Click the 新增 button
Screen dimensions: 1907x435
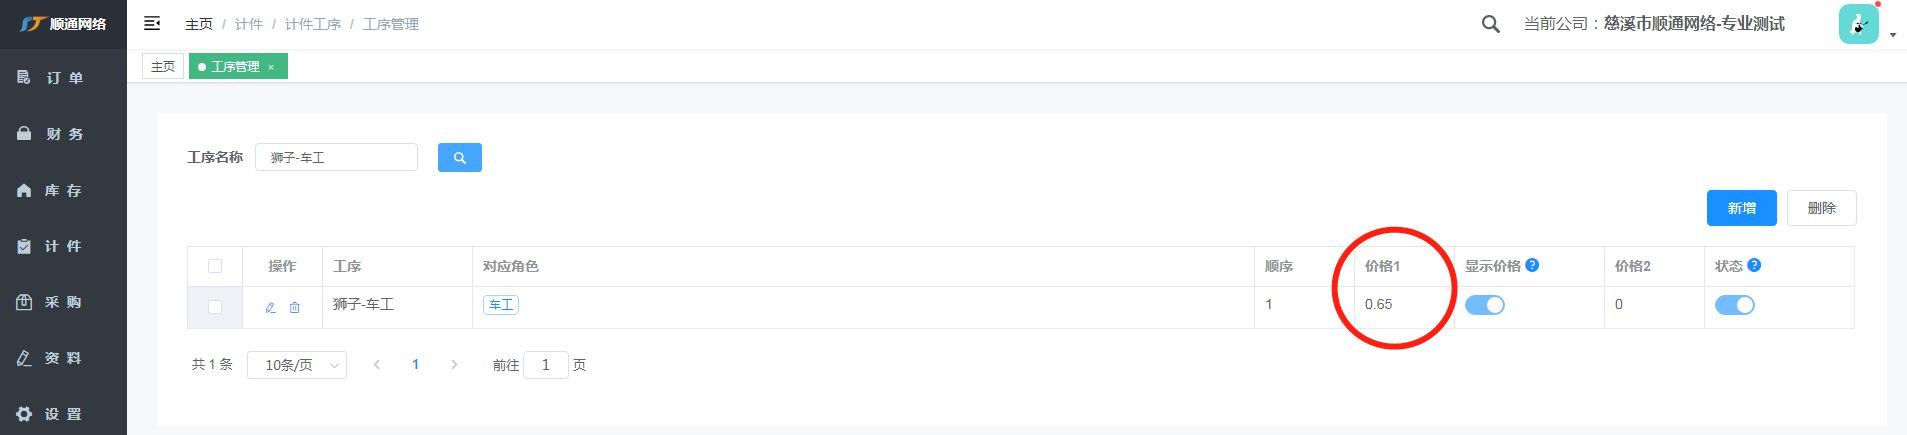[1741, 208]
